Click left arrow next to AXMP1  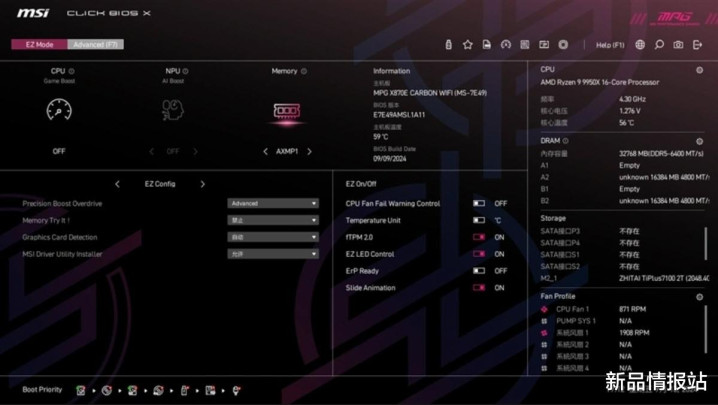coord(265,152)
